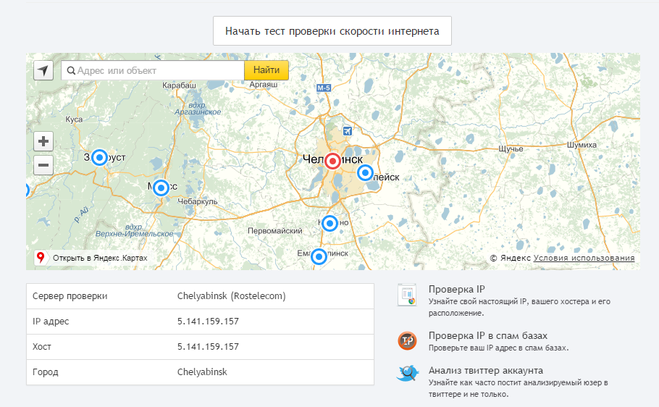Image resolution: width=659 pixels, height=407 pixels.
Task: Zoom out with the map minus button
Action: tap(43, 165)
